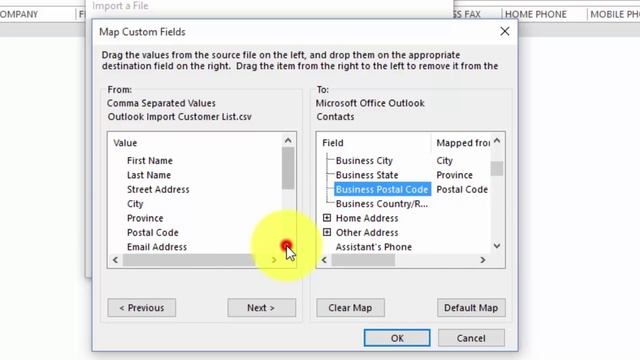Select the Assistant's Phone field
This screenshot has height=360, width=640.
[x=374, y=247]
